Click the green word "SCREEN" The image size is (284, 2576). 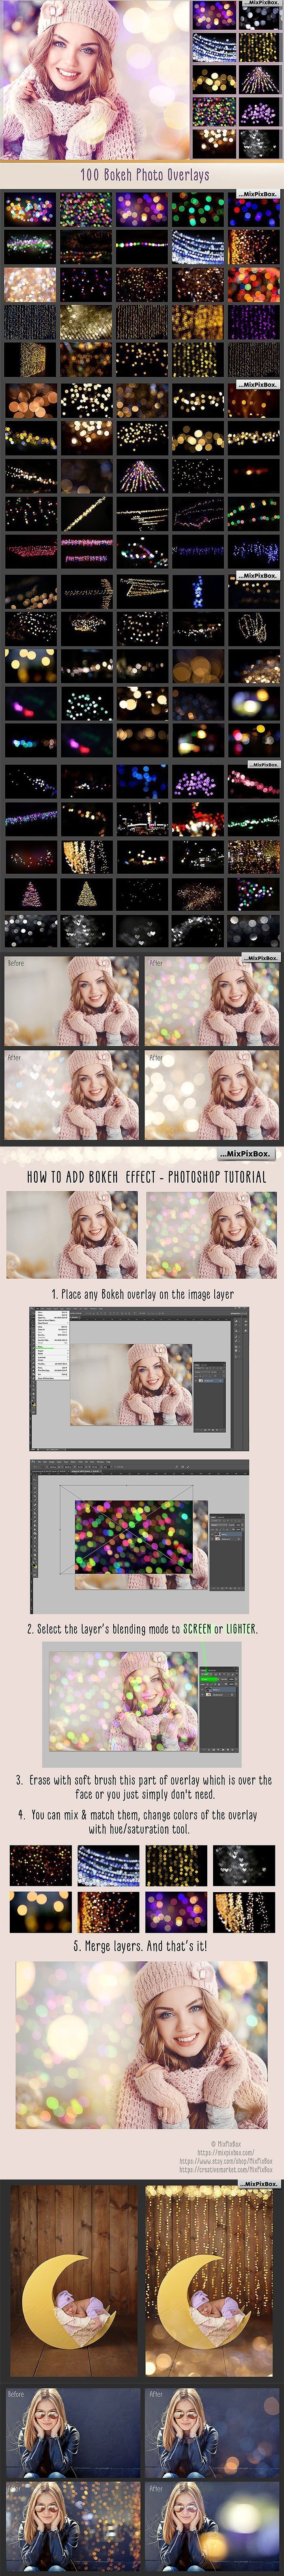[x=197, y=1629]
